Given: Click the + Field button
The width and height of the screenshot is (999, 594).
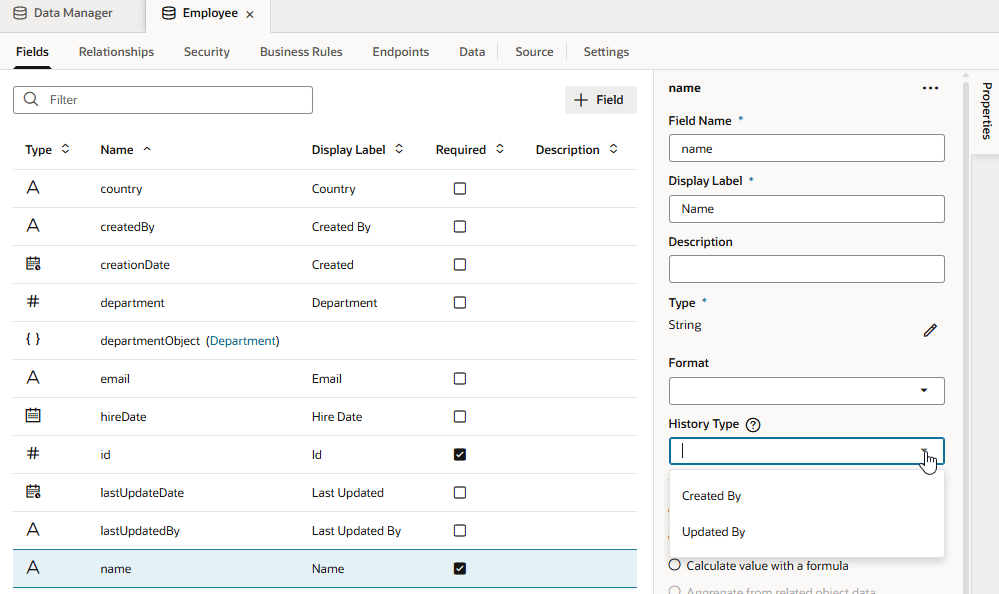Looking at the screenshot, I should pyautogui.click(x=600, y=100).
